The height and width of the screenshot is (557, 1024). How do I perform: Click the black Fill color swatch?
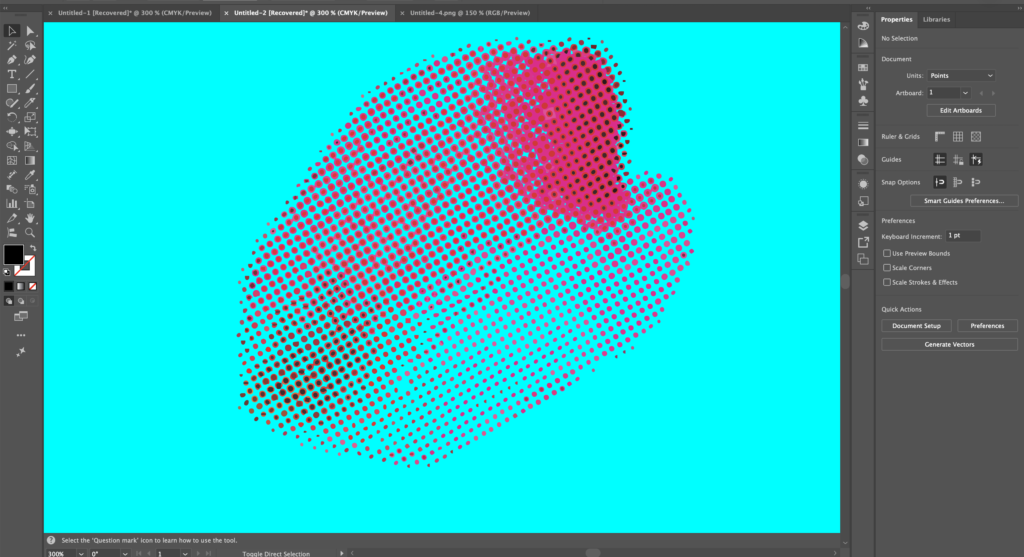point(13,254)
